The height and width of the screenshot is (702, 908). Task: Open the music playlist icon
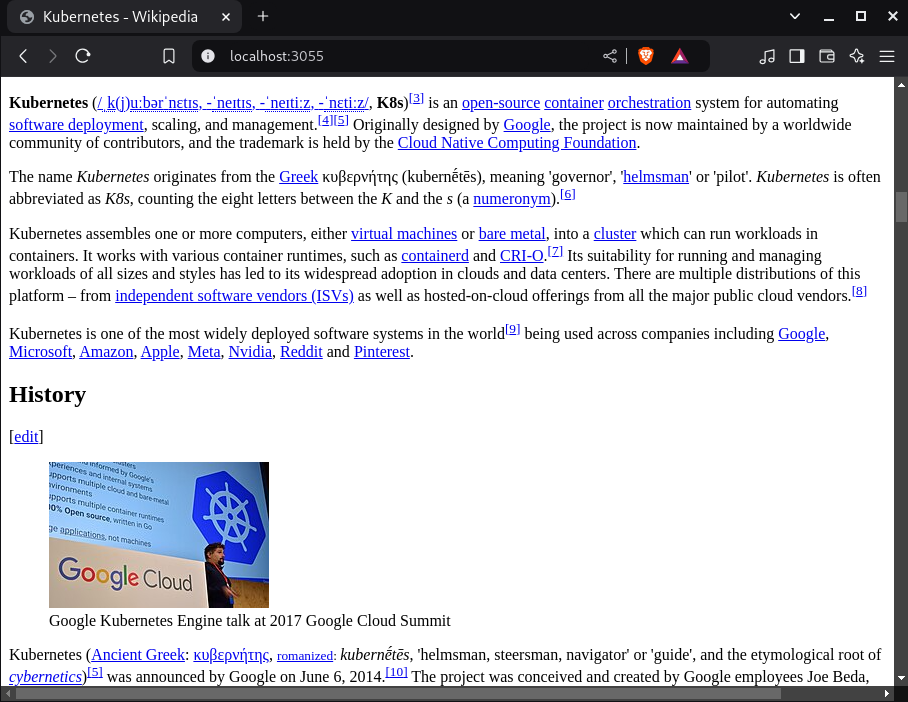click(x=767, y=56)
